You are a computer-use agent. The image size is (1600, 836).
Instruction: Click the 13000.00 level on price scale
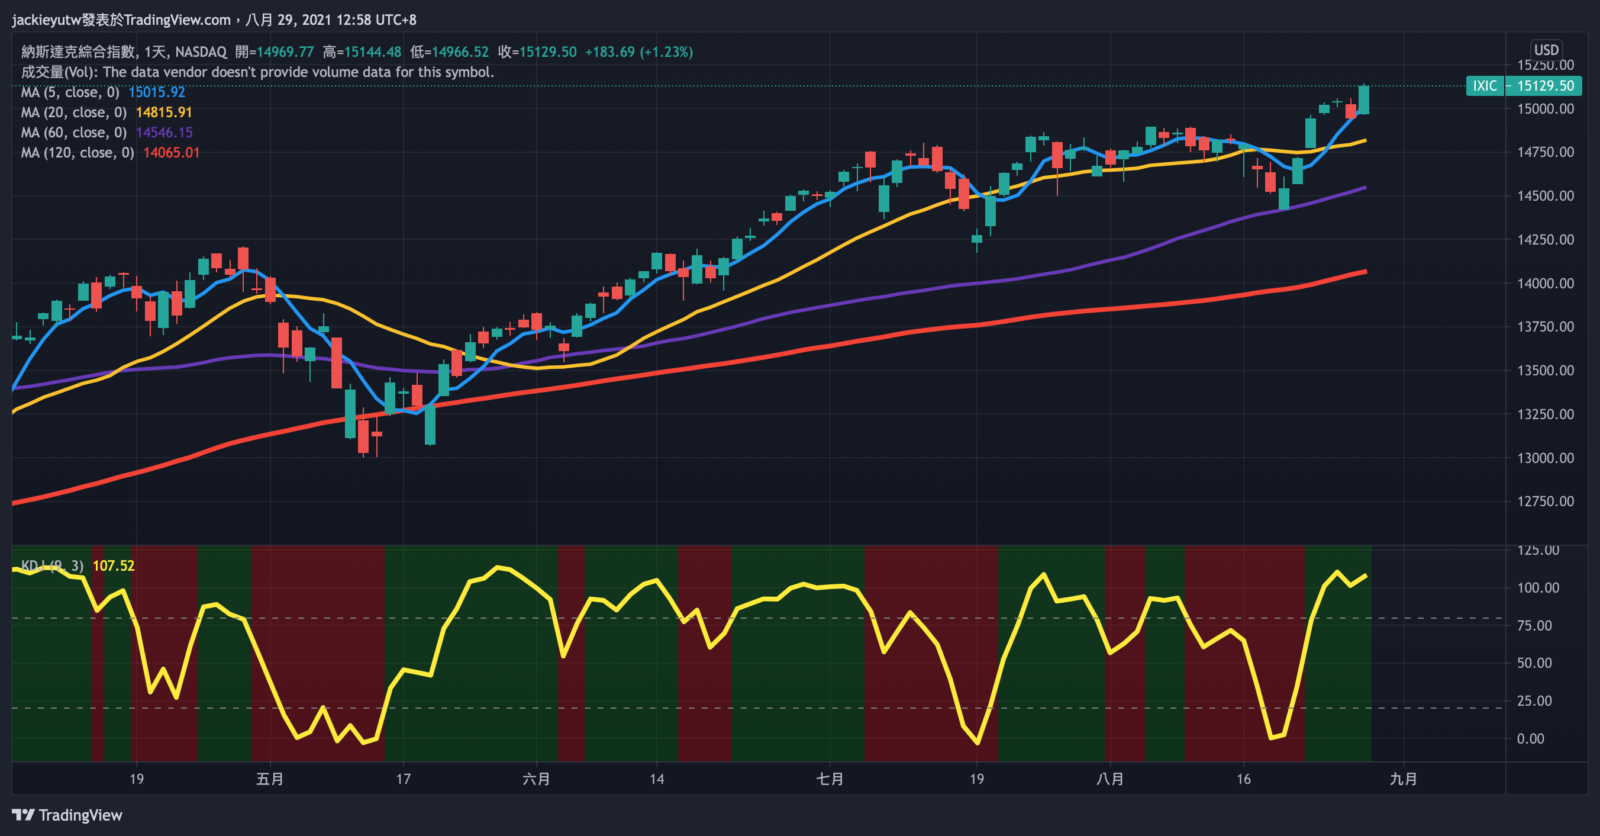click(x=1545, y=458)
